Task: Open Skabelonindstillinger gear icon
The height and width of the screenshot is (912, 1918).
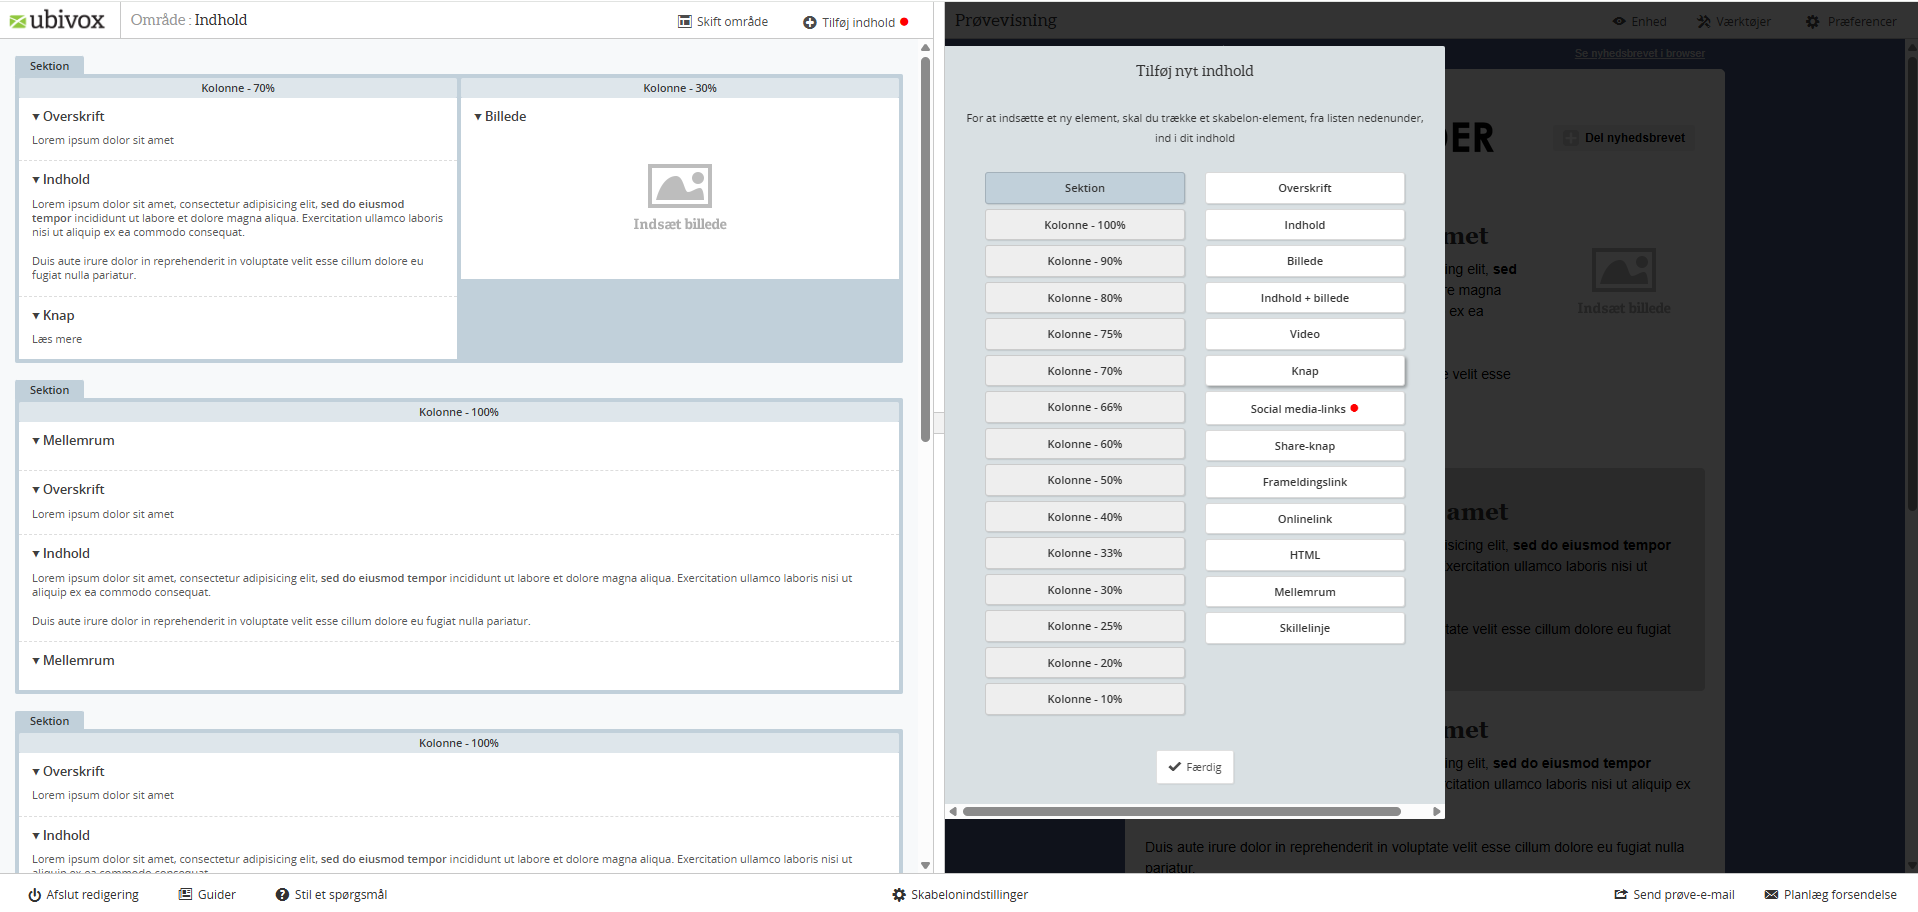Action: tap(899, 895)
